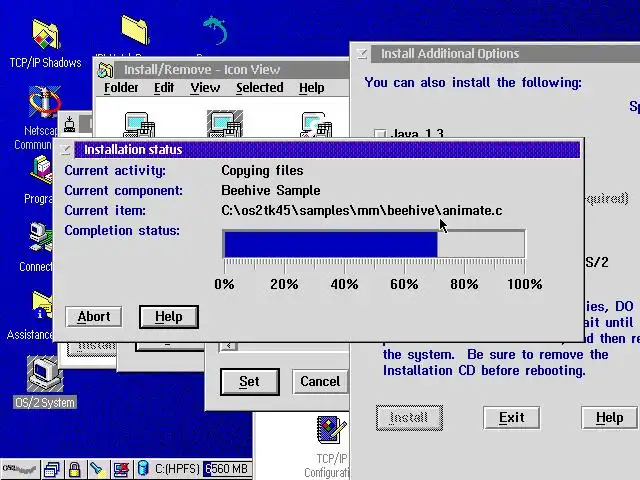Click the shutdown computer icon in WarpCenter
This screenshot has width=640, height=480.
[x=121, y=469]
